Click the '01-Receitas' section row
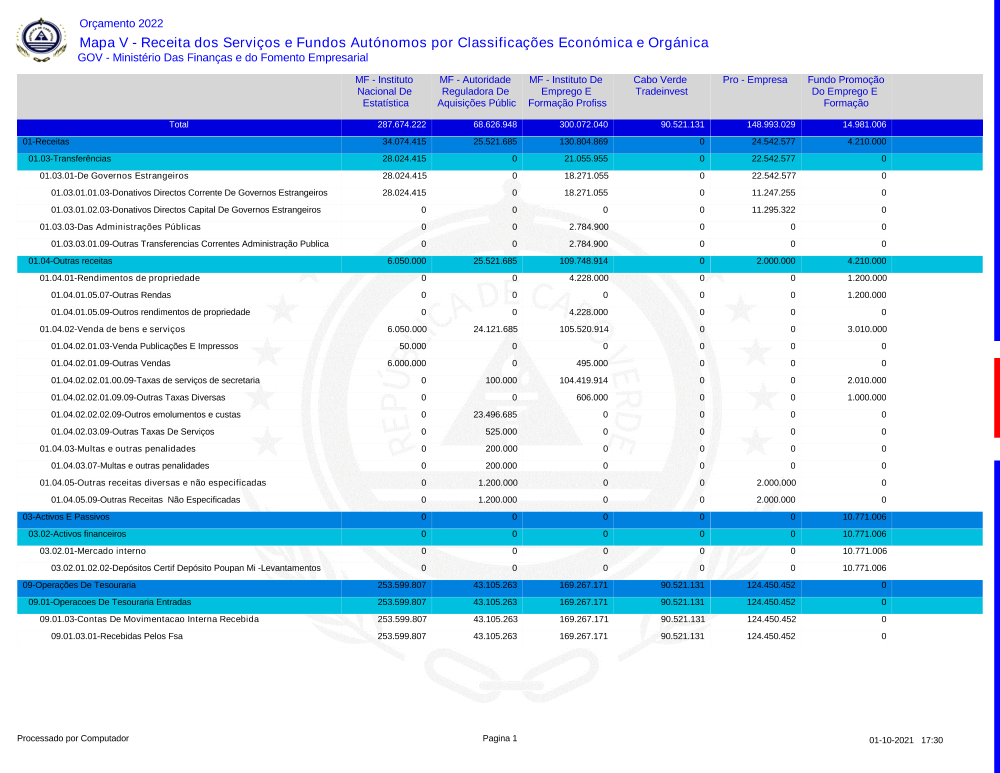Viewport: 1000px width, 773px height. [46, 142]
